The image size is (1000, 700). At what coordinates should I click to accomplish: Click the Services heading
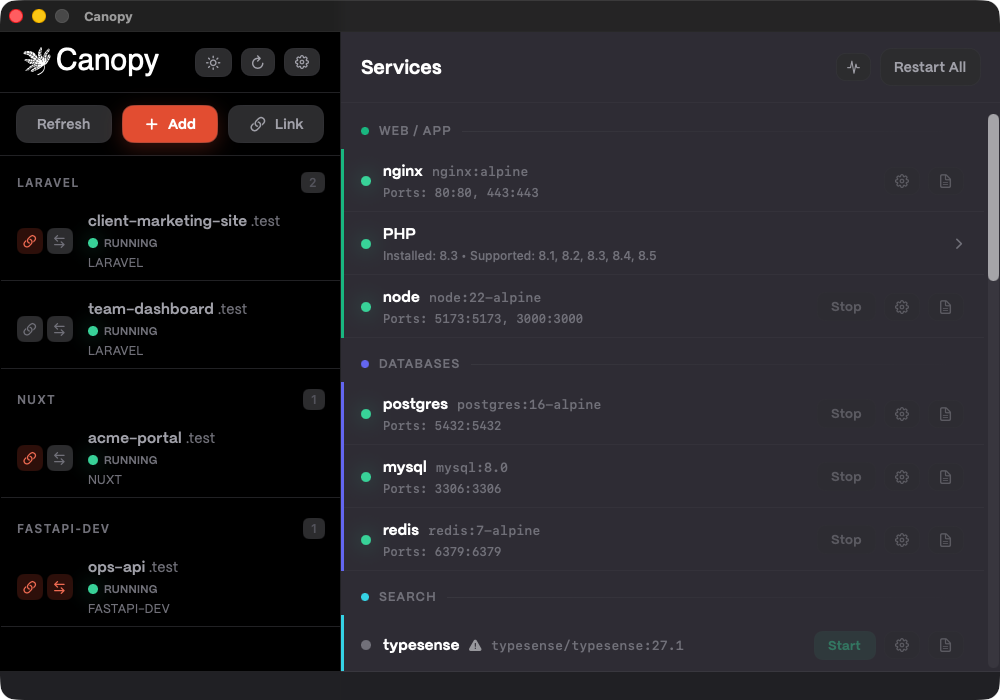tap(401, 67)
